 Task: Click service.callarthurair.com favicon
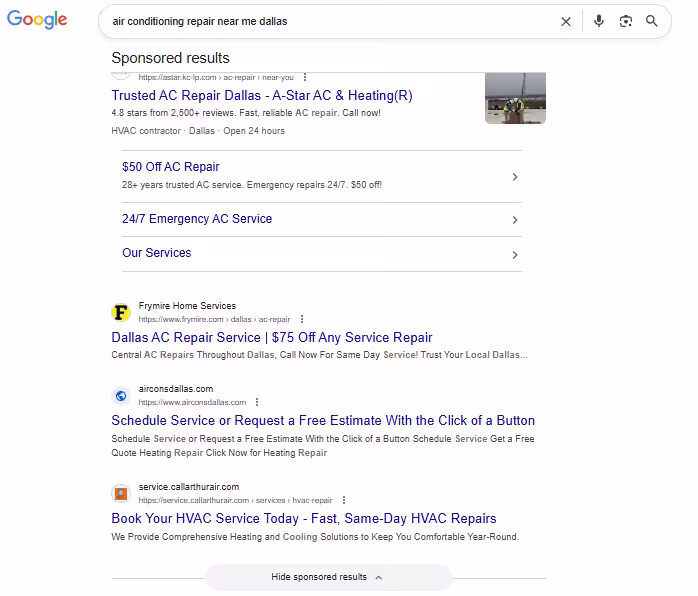tap(121, 494)
